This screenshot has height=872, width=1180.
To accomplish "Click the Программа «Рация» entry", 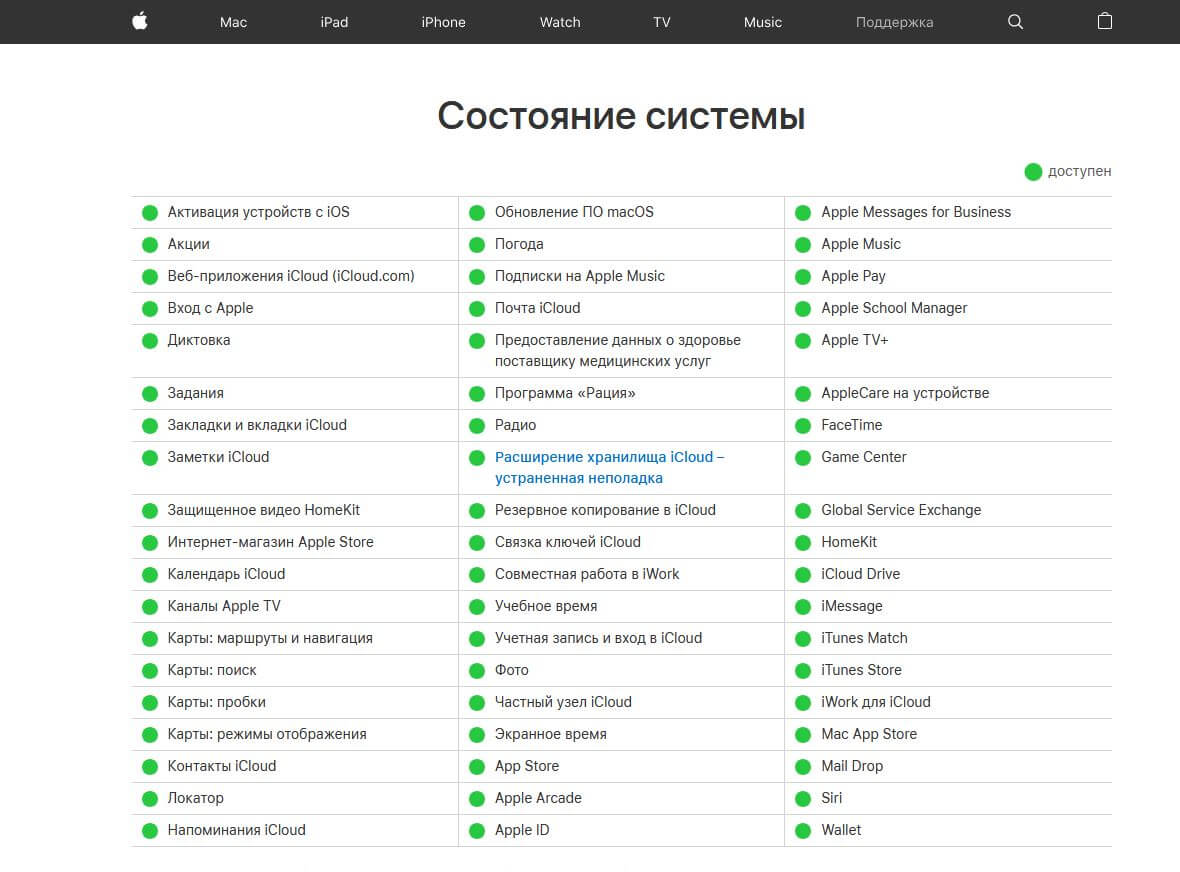I will [564, 393].
